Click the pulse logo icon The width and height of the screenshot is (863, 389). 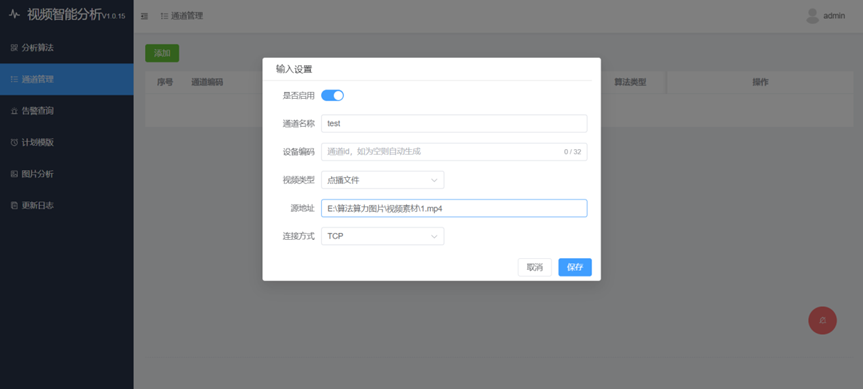click(14, 14)
